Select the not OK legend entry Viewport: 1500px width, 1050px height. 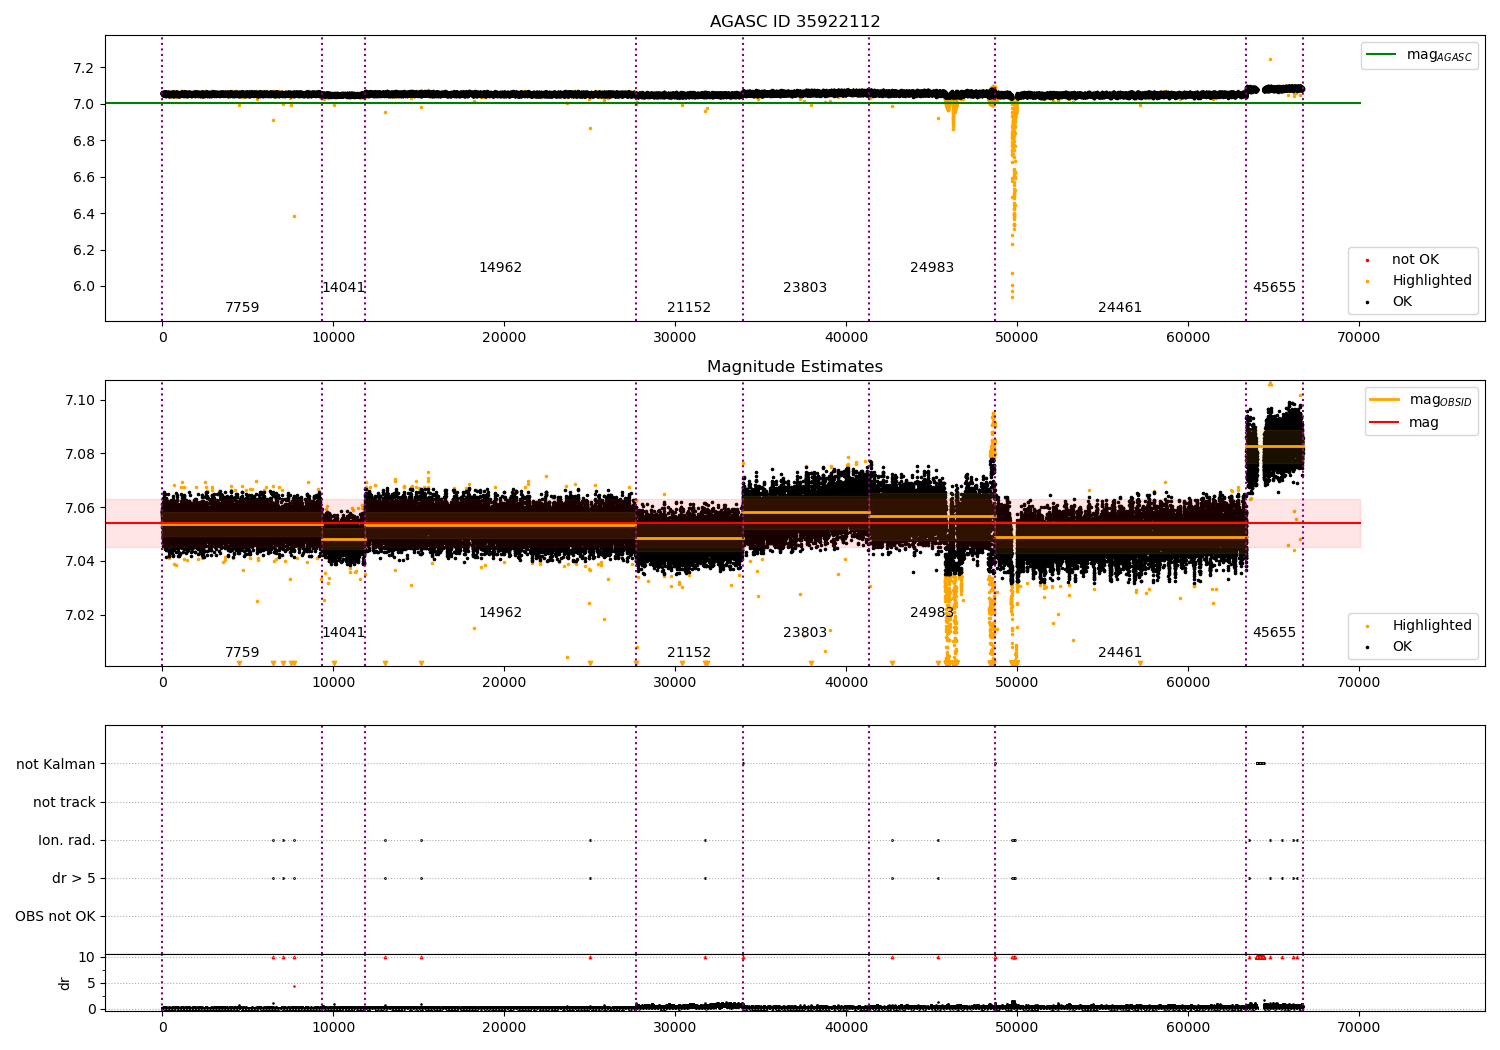coord(1415,260)
